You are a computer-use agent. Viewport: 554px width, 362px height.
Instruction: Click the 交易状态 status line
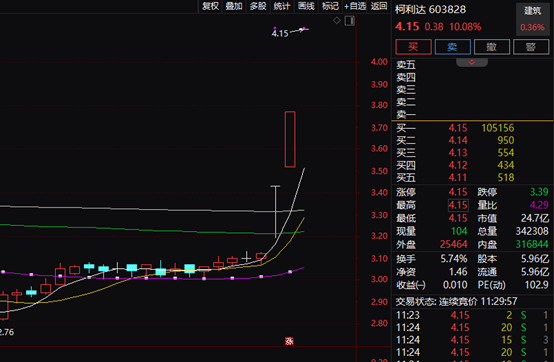[x=456, y=301]
